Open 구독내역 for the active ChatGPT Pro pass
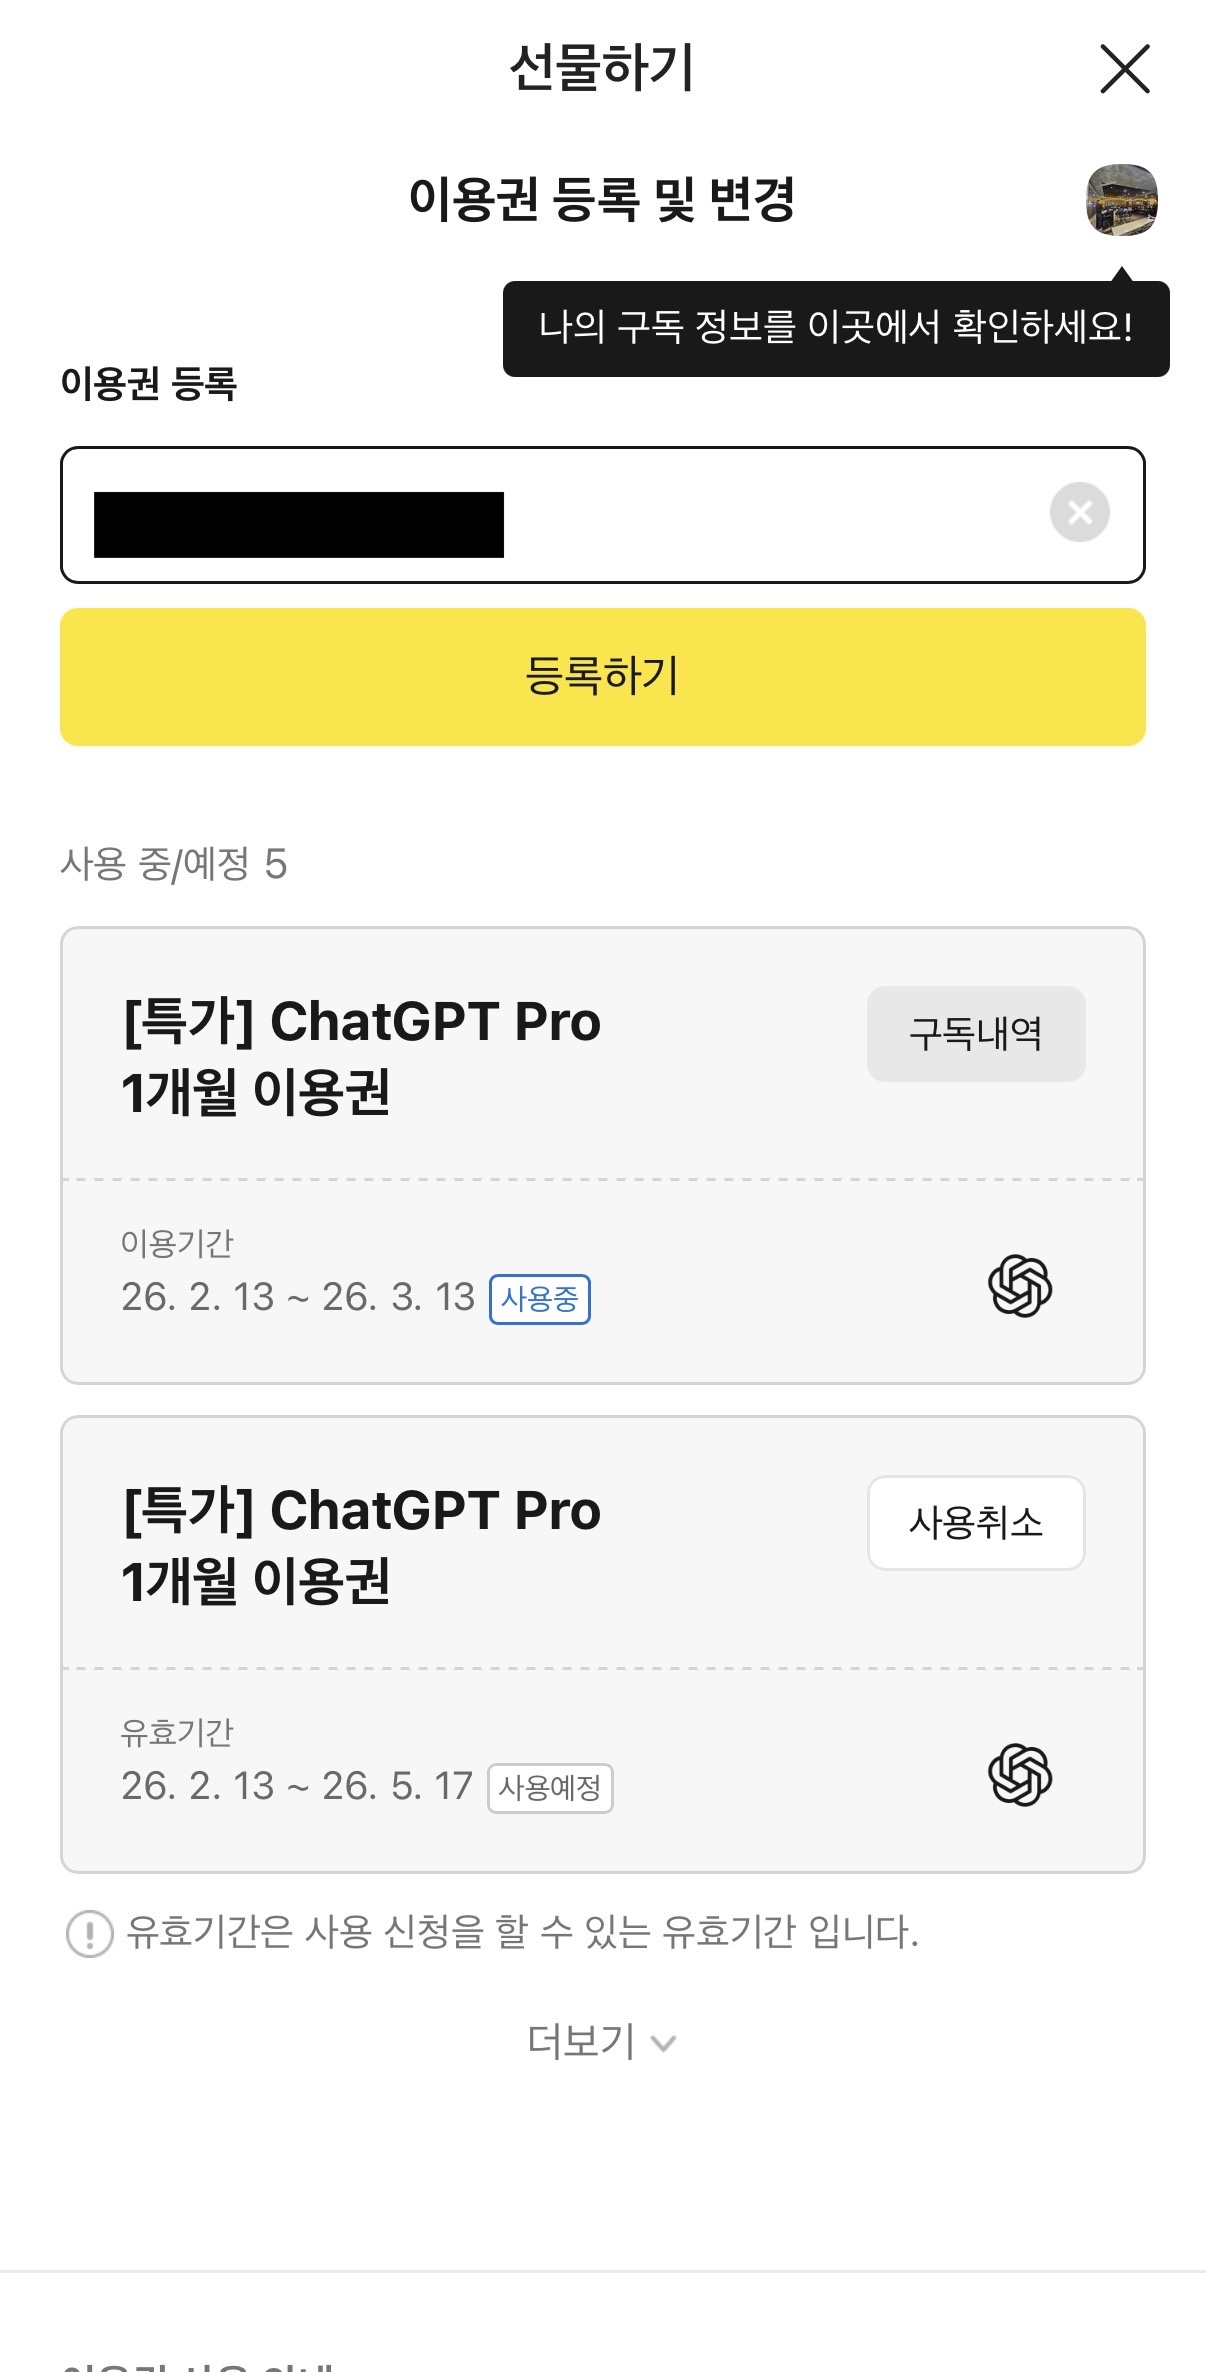 point(975,1034)
